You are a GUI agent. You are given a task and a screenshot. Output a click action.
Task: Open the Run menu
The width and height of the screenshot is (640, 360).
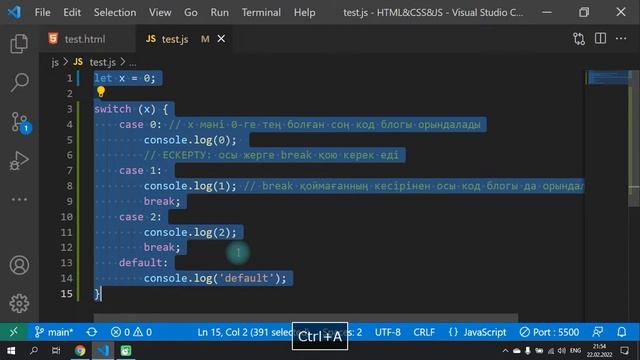[220, 13]
